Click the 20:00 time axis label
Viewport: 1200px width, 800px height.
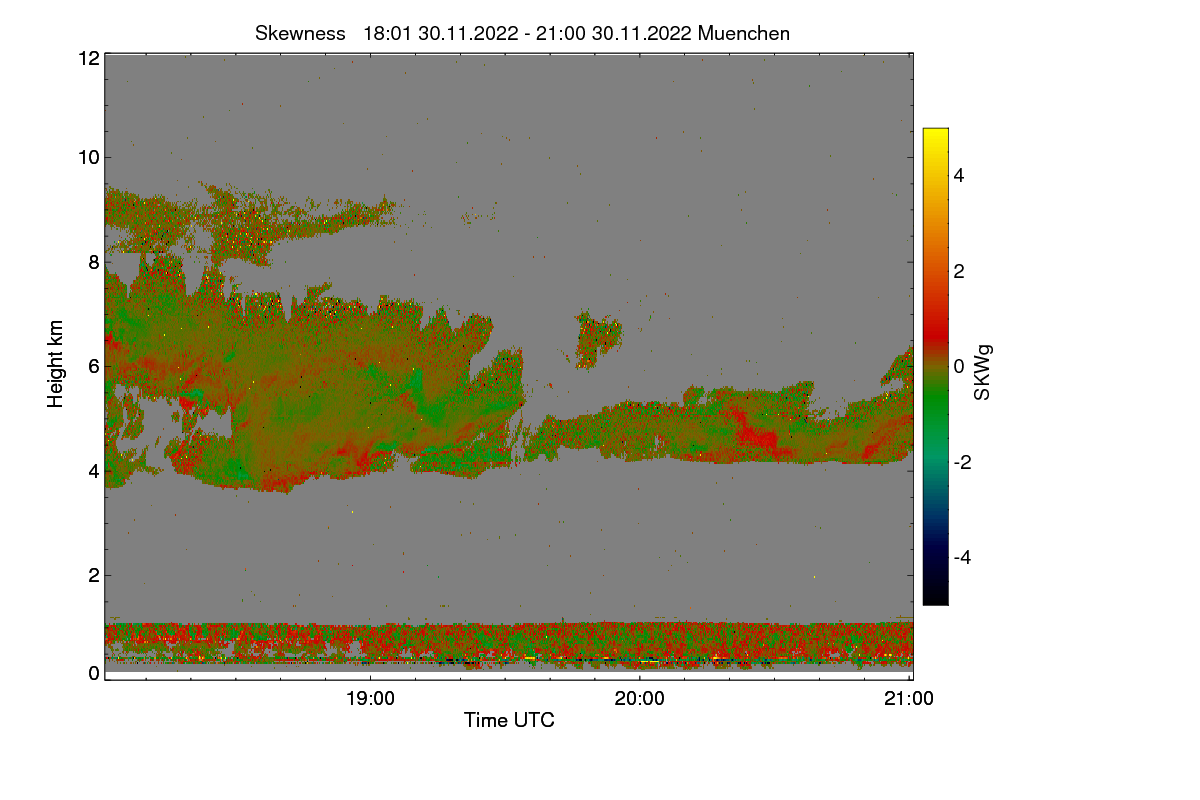(x=640, y=700)
